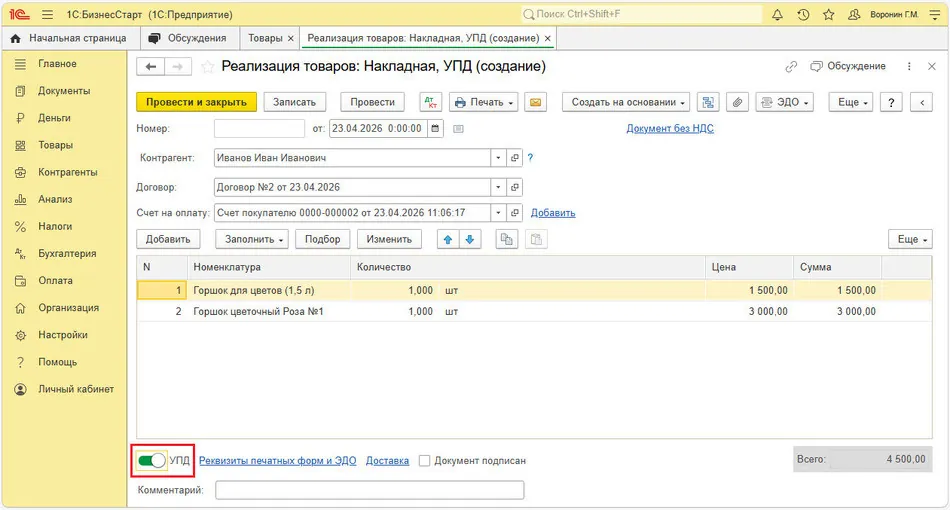Open the ЭДО dropdown menu
The height and width of the screenshot is (510, 950).
785,102
